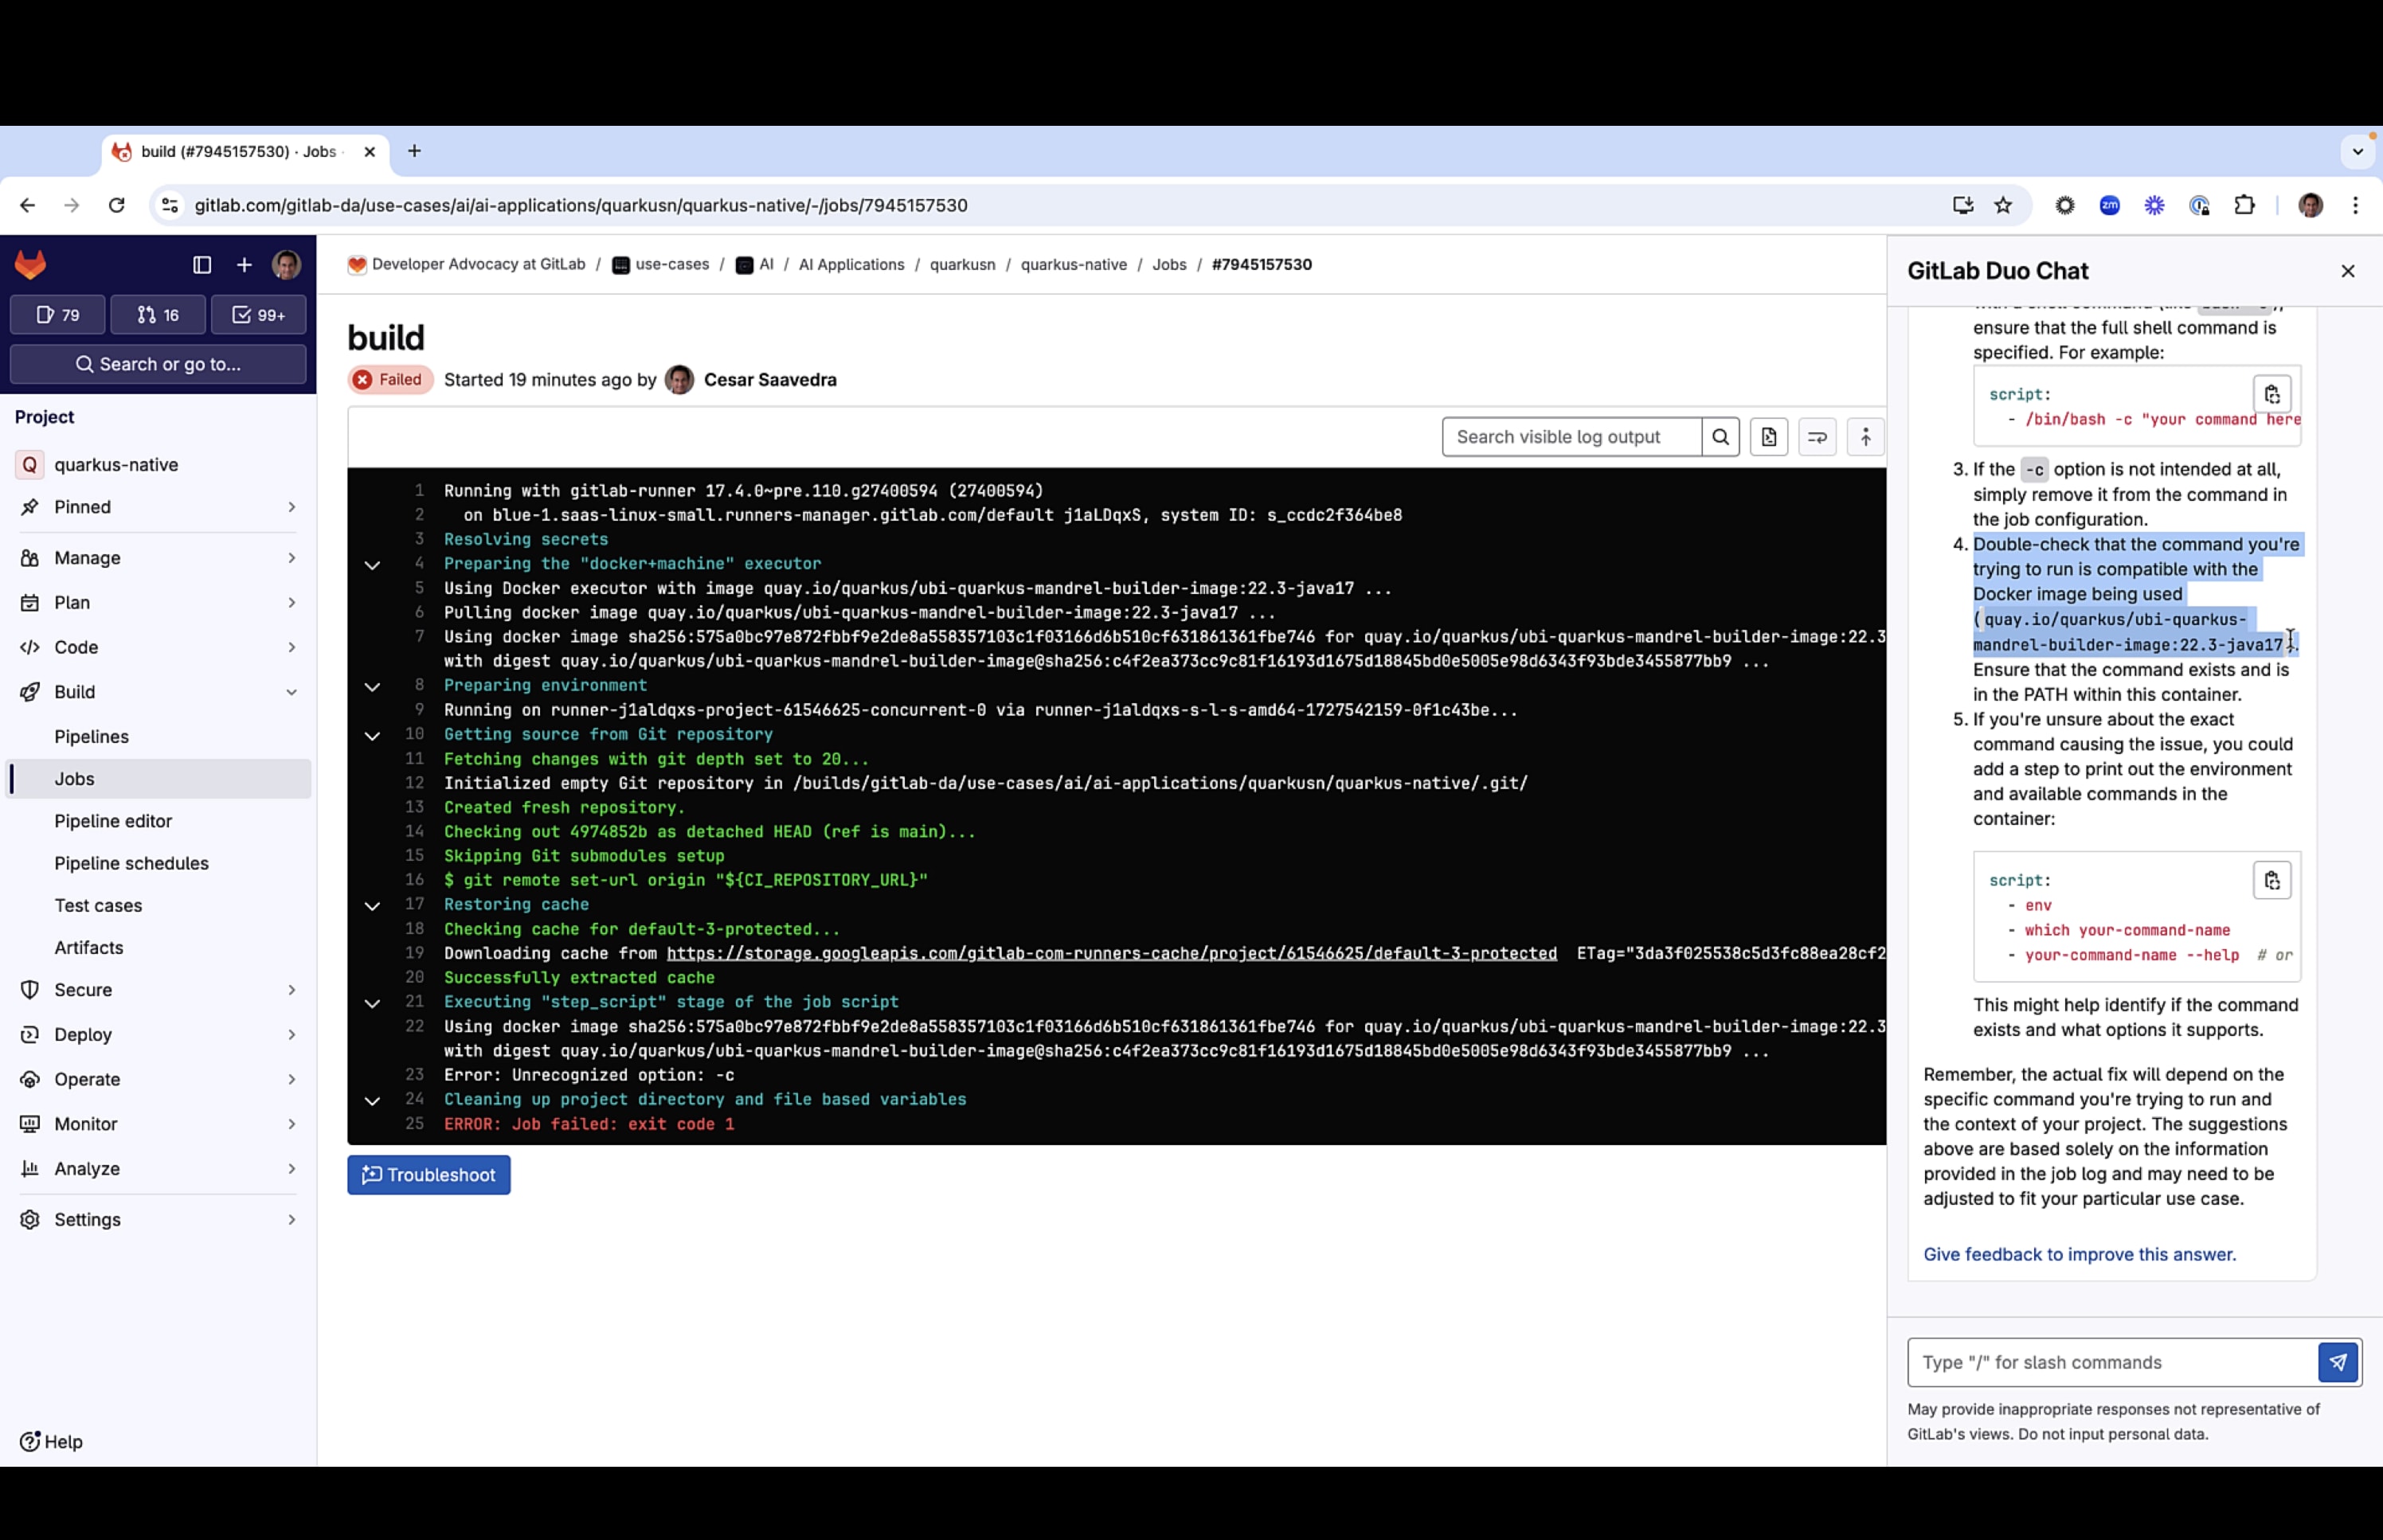2383x1540 pixels.
Task: Expand the Deploy menu
Action: click(158, 1035)
